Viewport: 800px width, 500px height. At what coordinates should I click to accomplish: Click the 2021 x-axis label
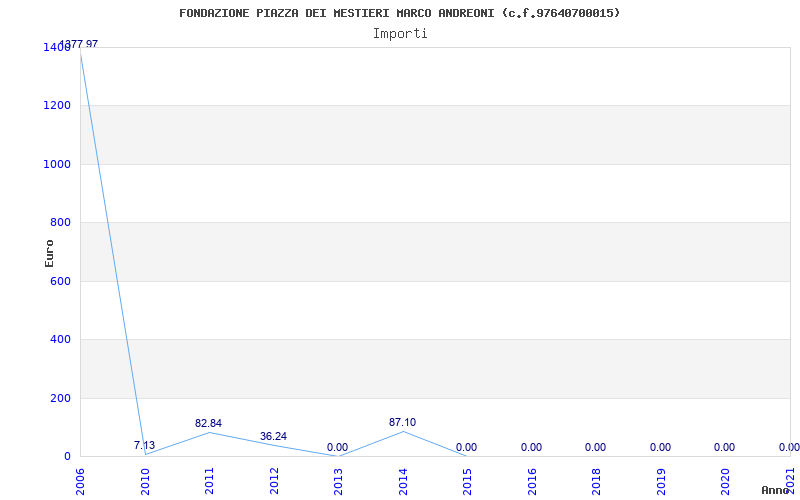tap(791, 481)
